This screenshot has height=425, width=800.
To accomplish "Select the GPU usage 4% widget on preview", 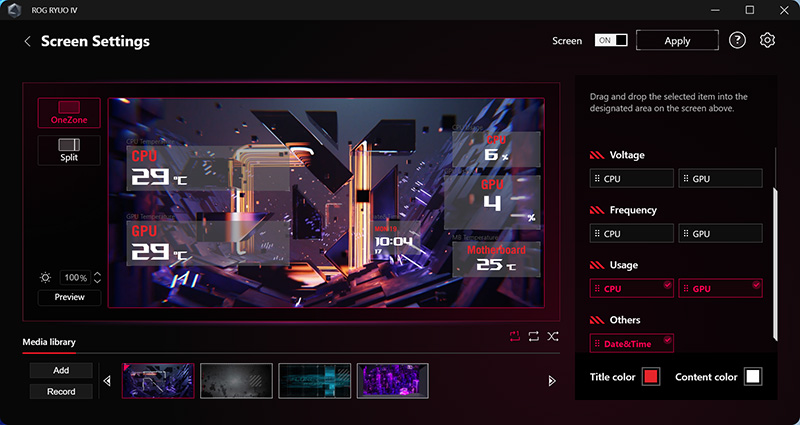I will click(492, 203).
